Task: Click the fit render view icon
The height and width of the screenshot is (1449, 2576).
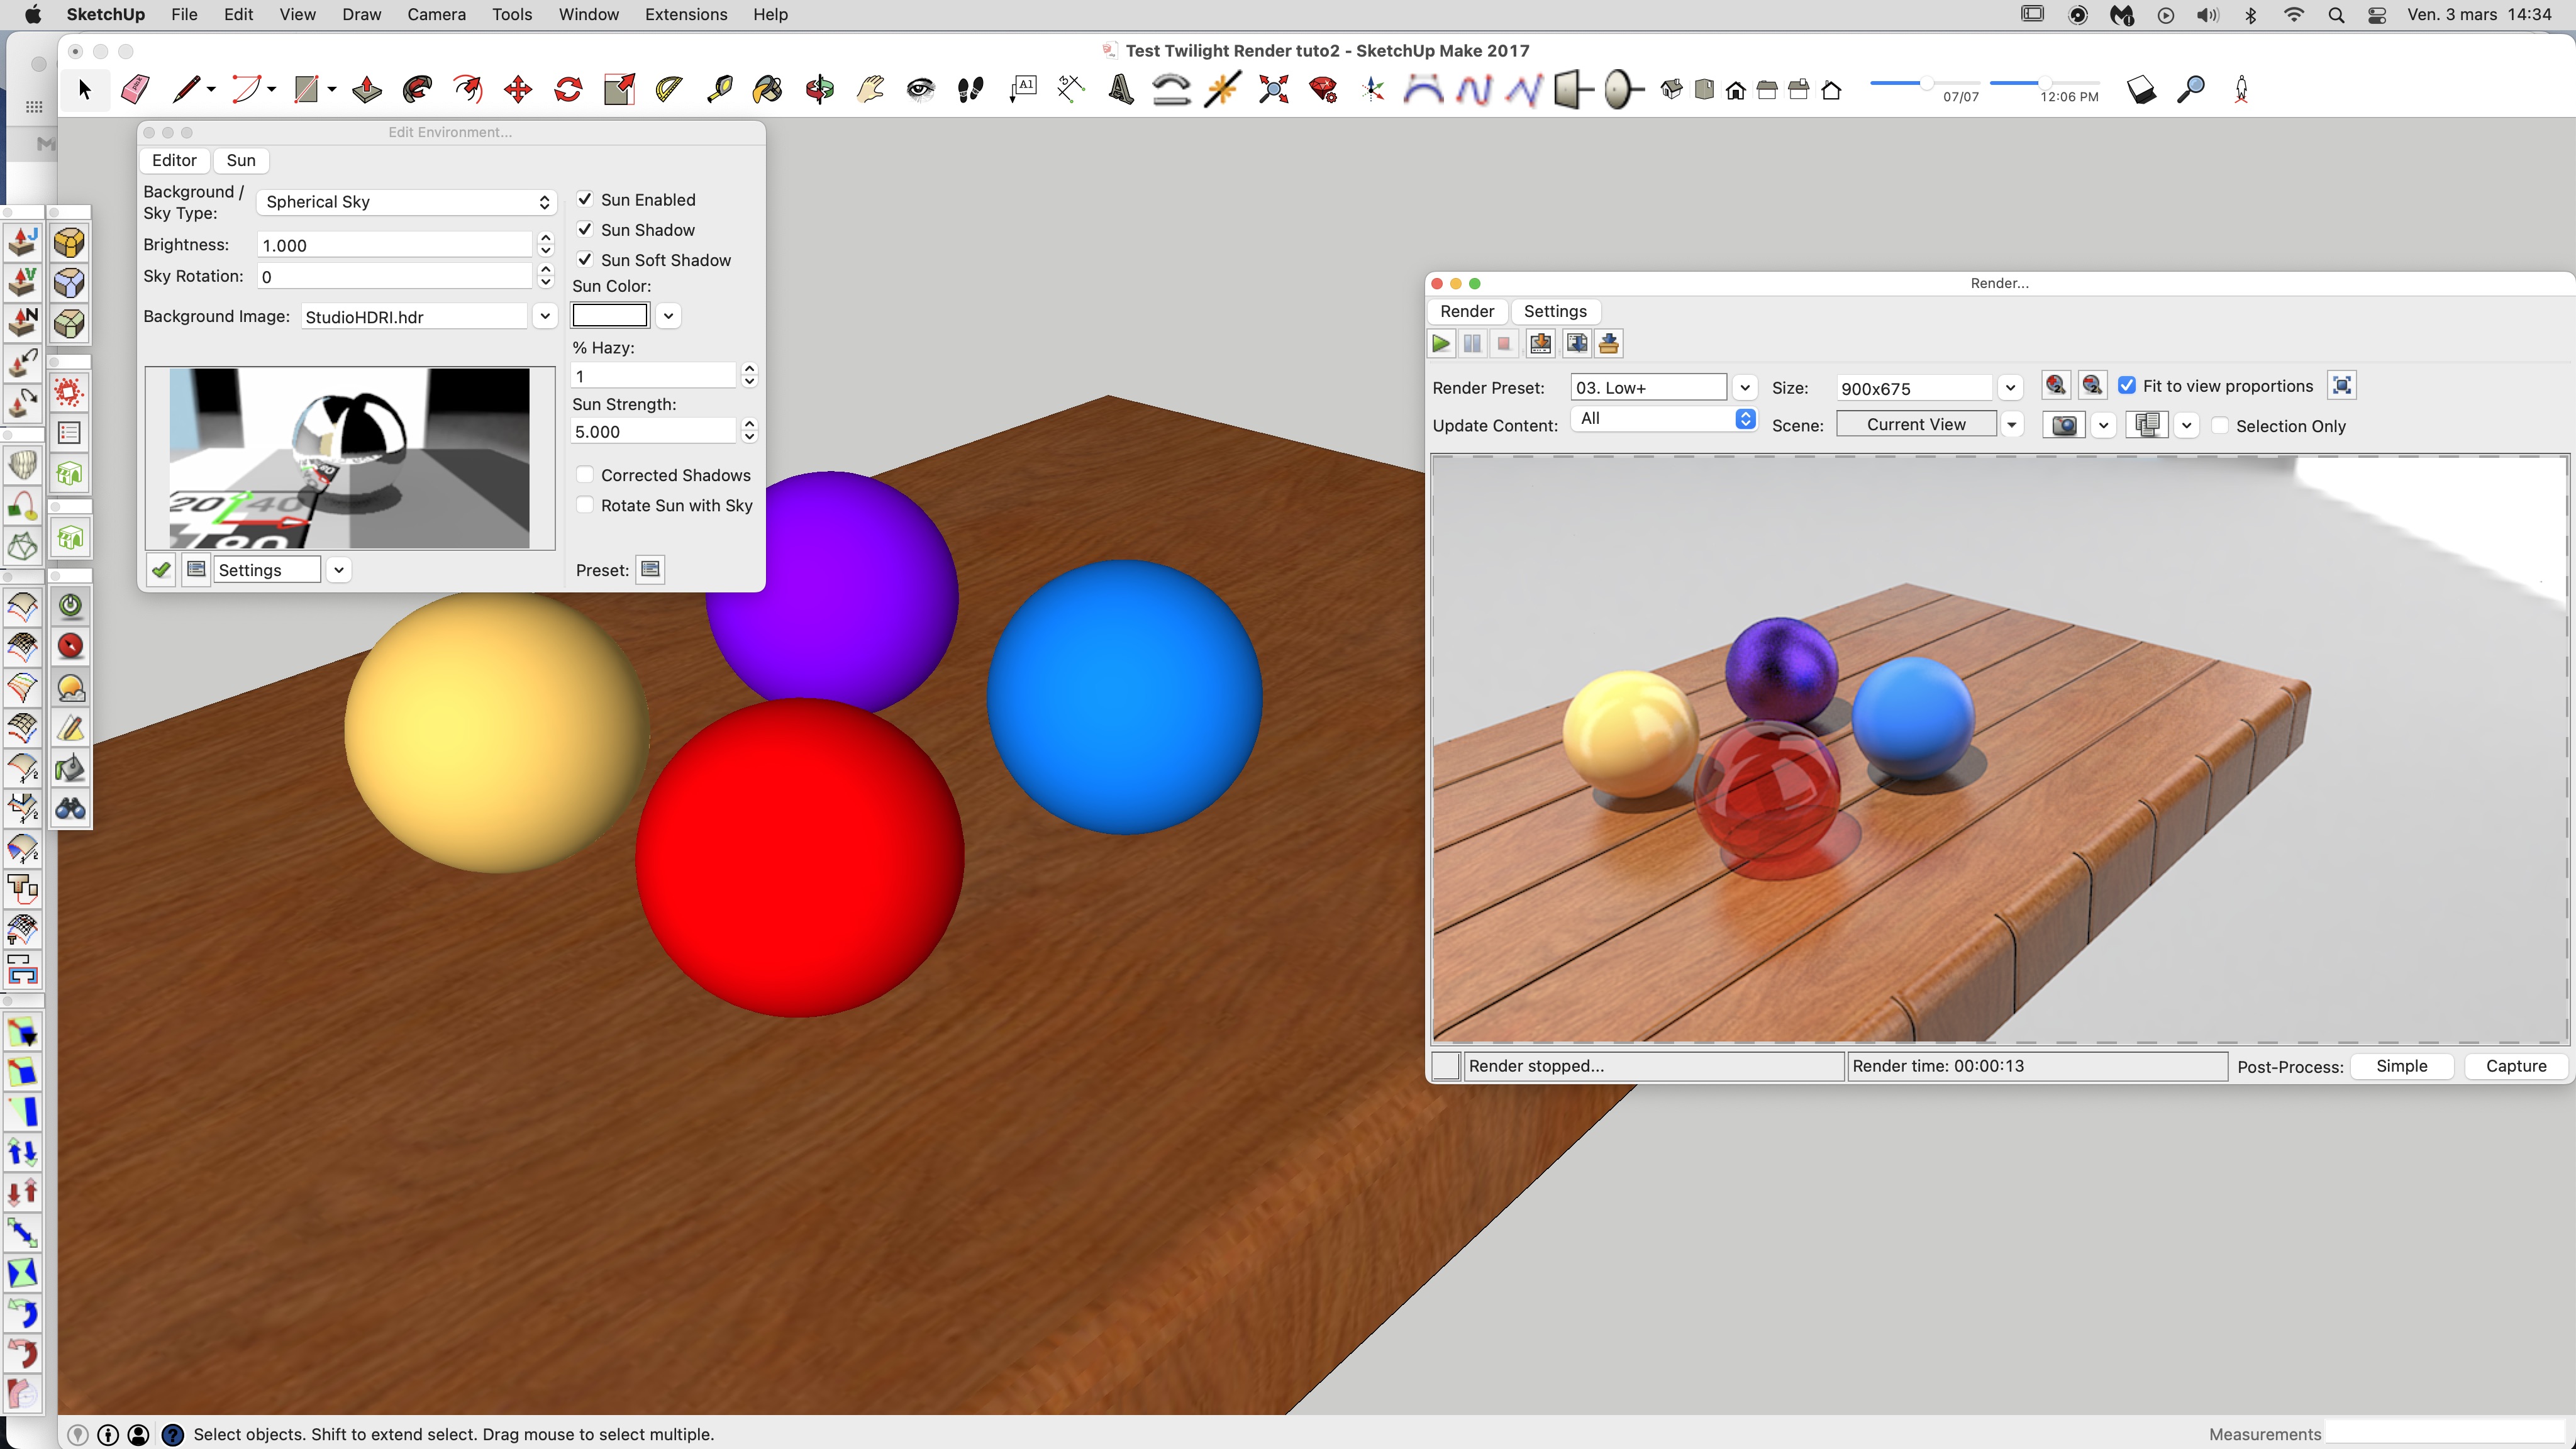Action: point(2341,386)
